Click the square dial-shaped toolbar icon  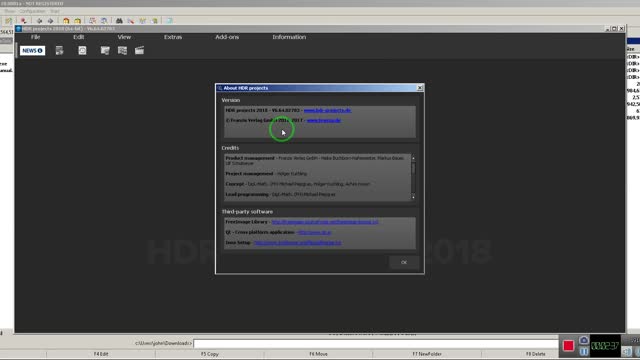click(x=82, y=51)
